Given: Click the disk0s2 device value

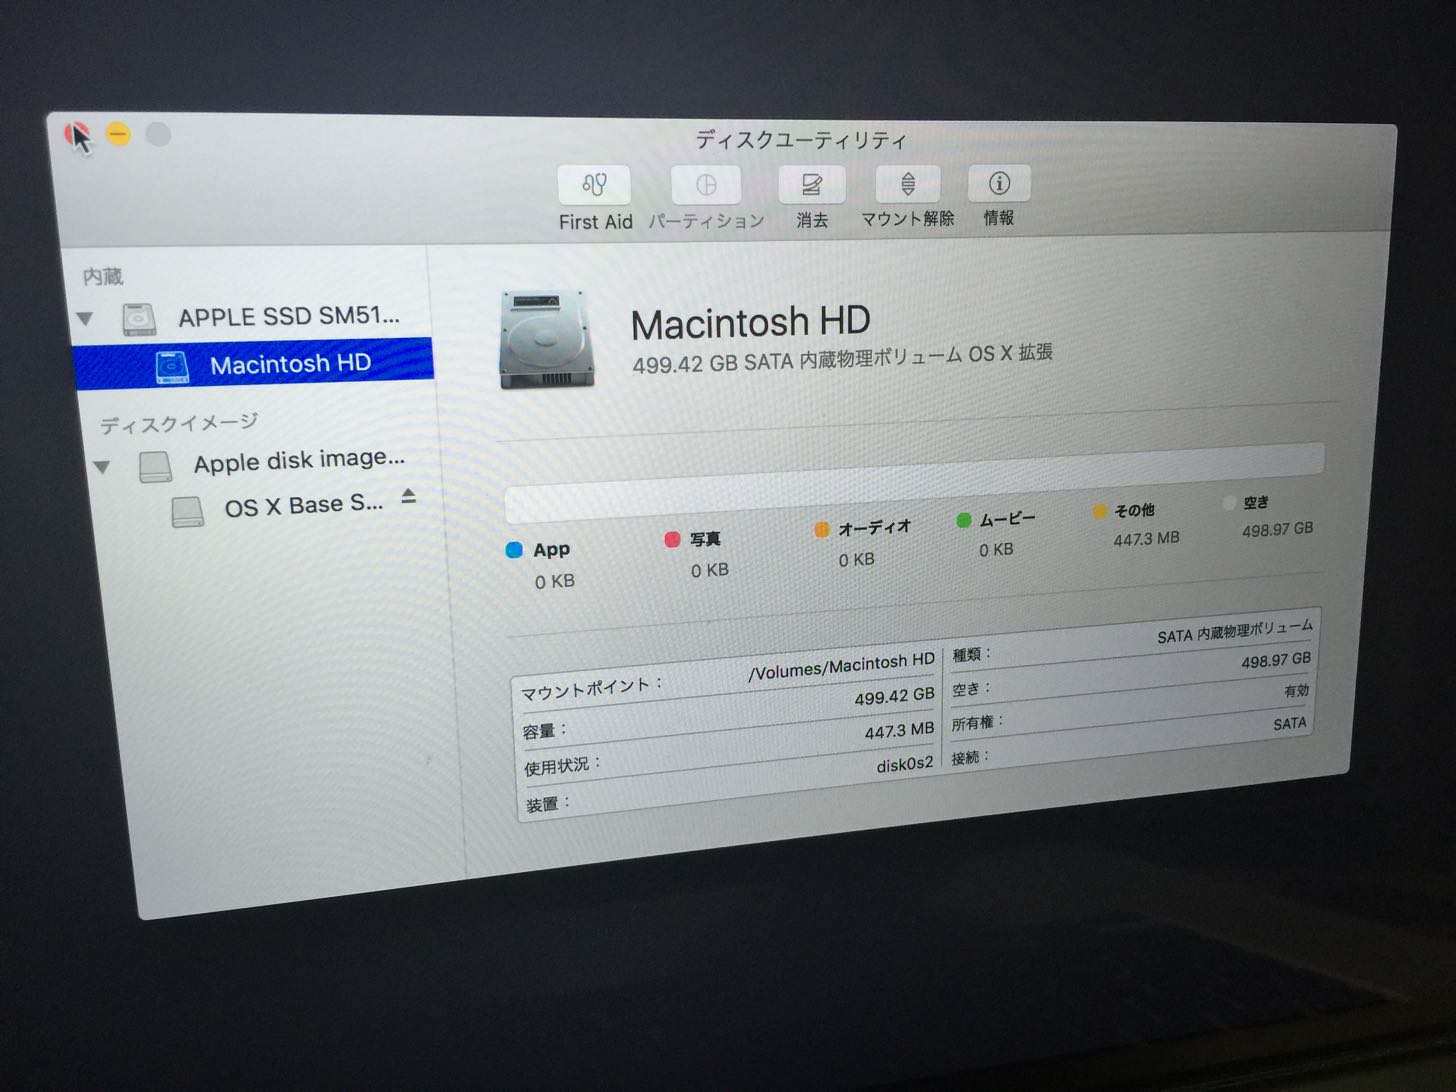Looking at the screenshot, I should [905, 765].
